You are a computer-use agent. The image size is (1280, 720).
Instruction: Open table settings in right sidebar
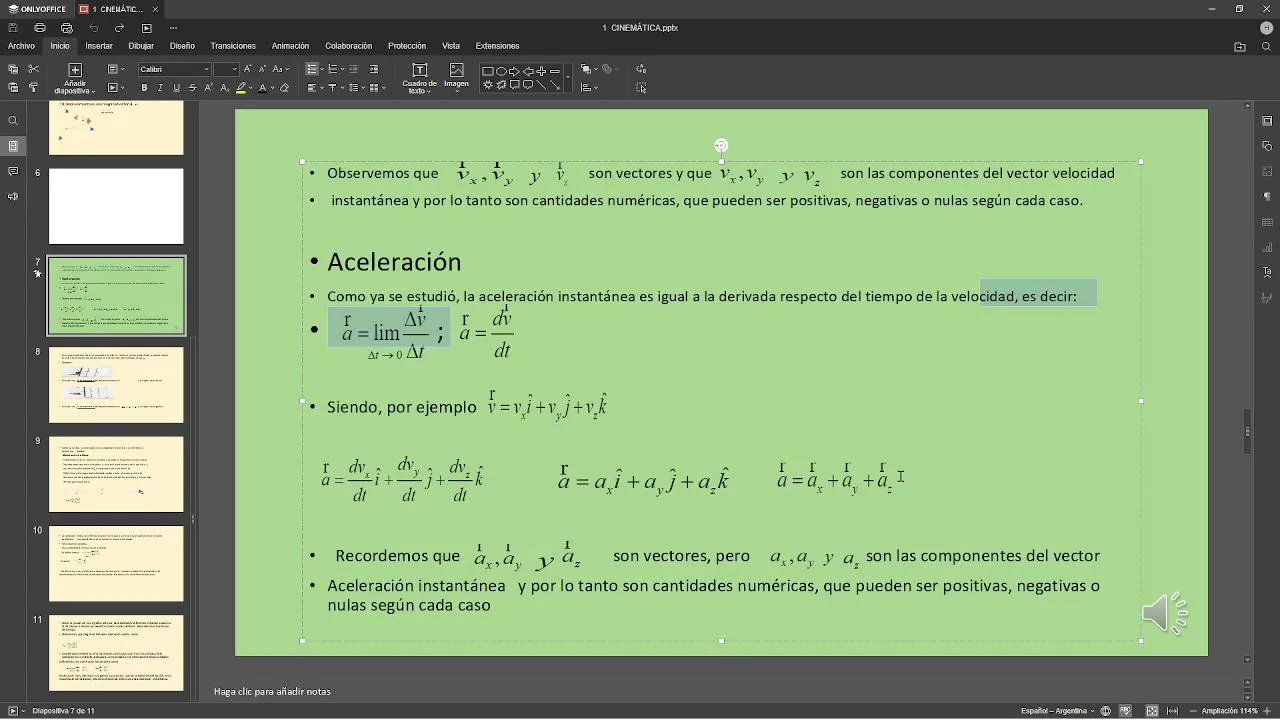pyautogui.click(x=1267, y=222)
